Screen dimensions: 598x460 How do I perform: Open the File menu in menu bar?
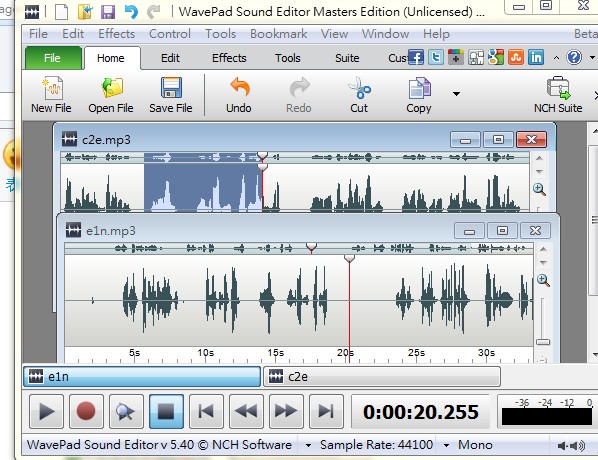38,34
